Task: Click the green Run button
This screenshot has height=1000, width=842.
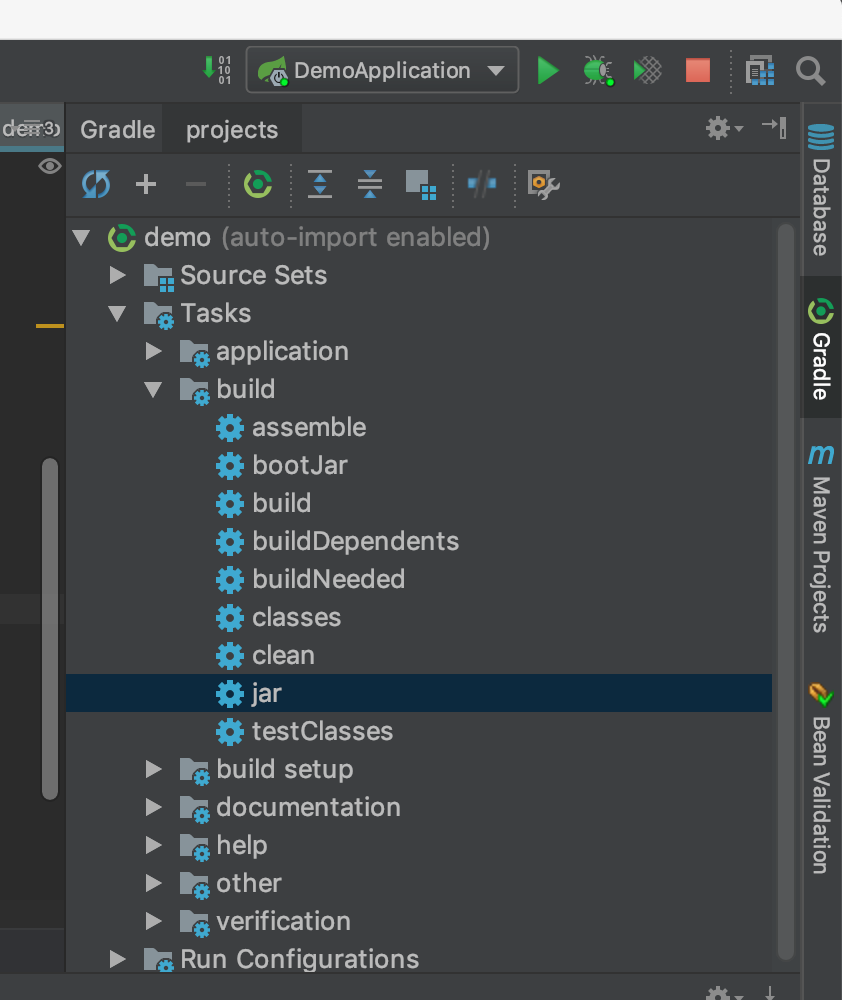Action: tap(547, 70)
